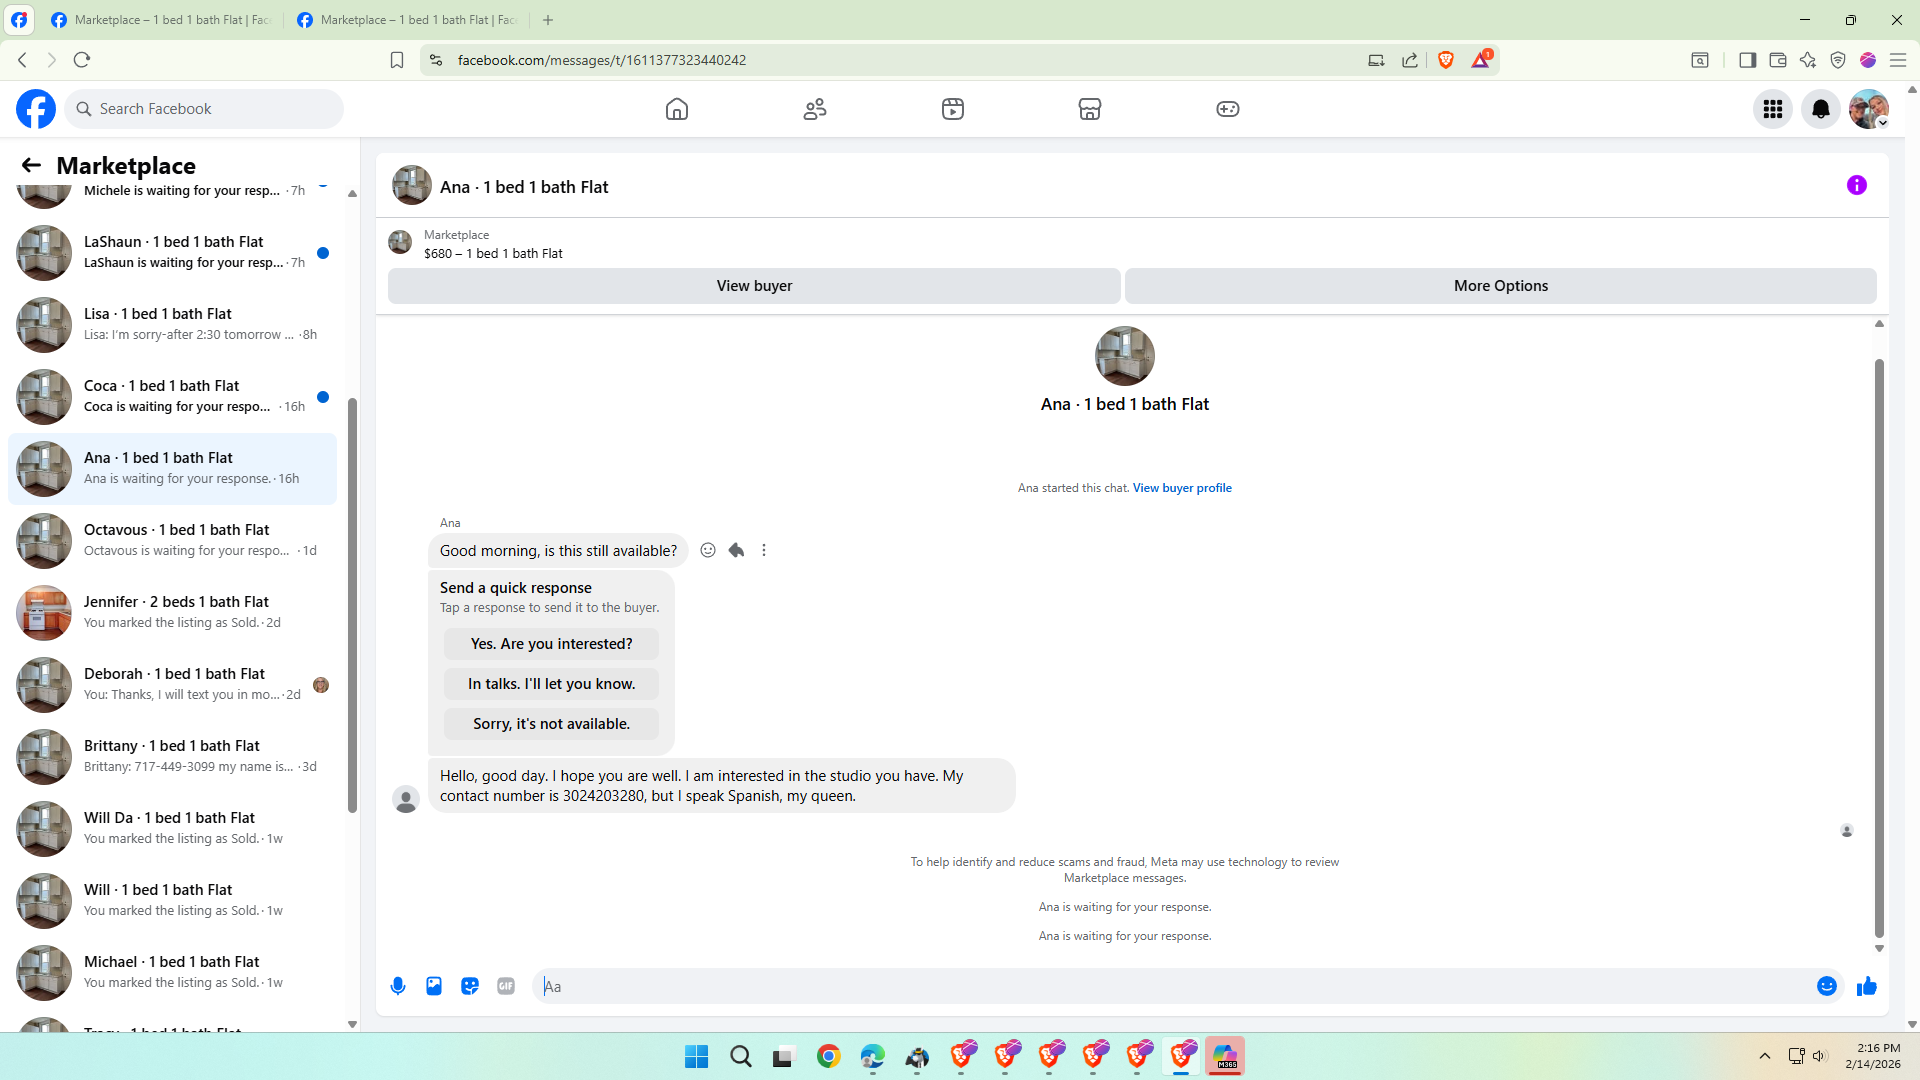The height and width of the screenshot is (1080, 1920).
Task: Open Facebook Marketplace tab in navigation
Action: (1090, 109)
